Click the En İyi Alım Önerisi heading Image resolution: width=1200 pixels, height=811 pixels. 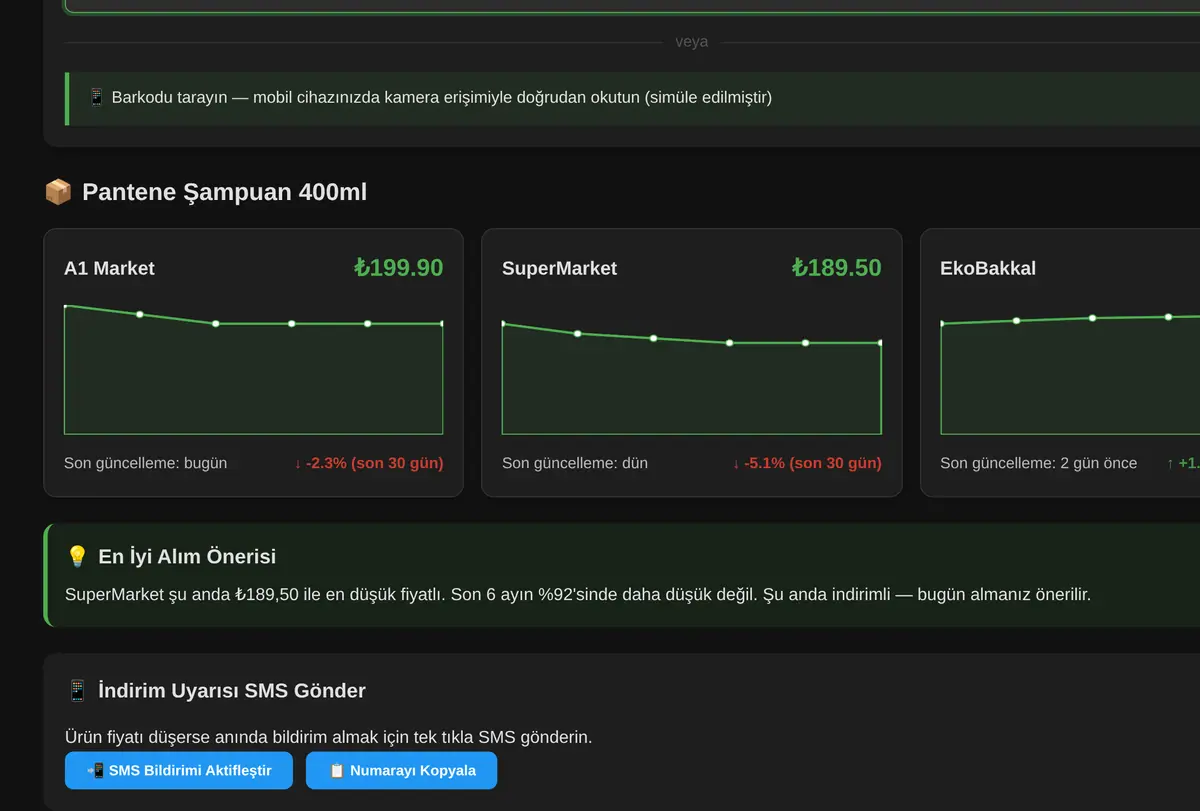click(x=187, y=557)
